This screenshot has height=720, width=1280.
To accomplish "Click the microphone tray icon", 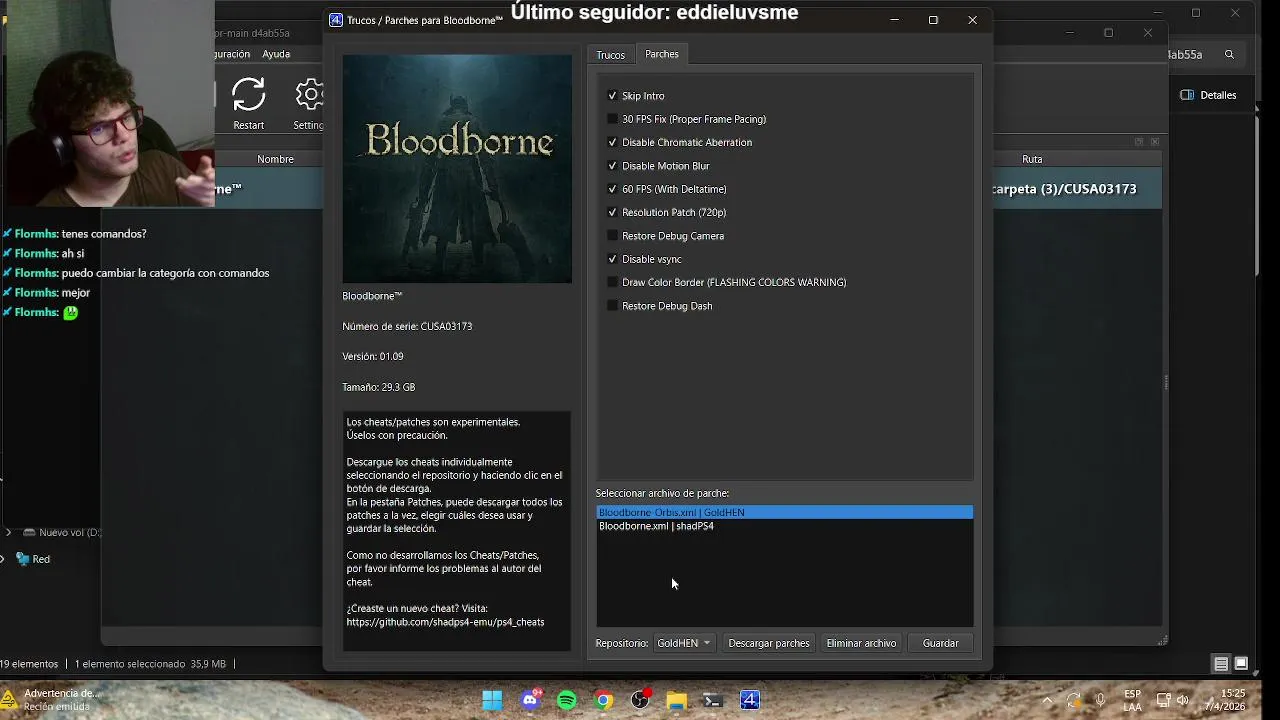I will click(x=1100, y=700).
